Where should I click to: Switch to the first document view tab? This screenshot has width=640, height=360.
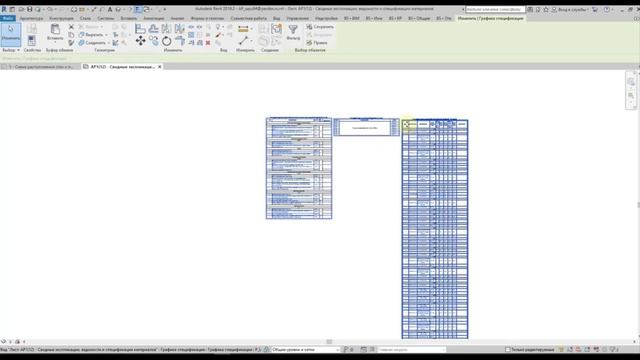40,67
